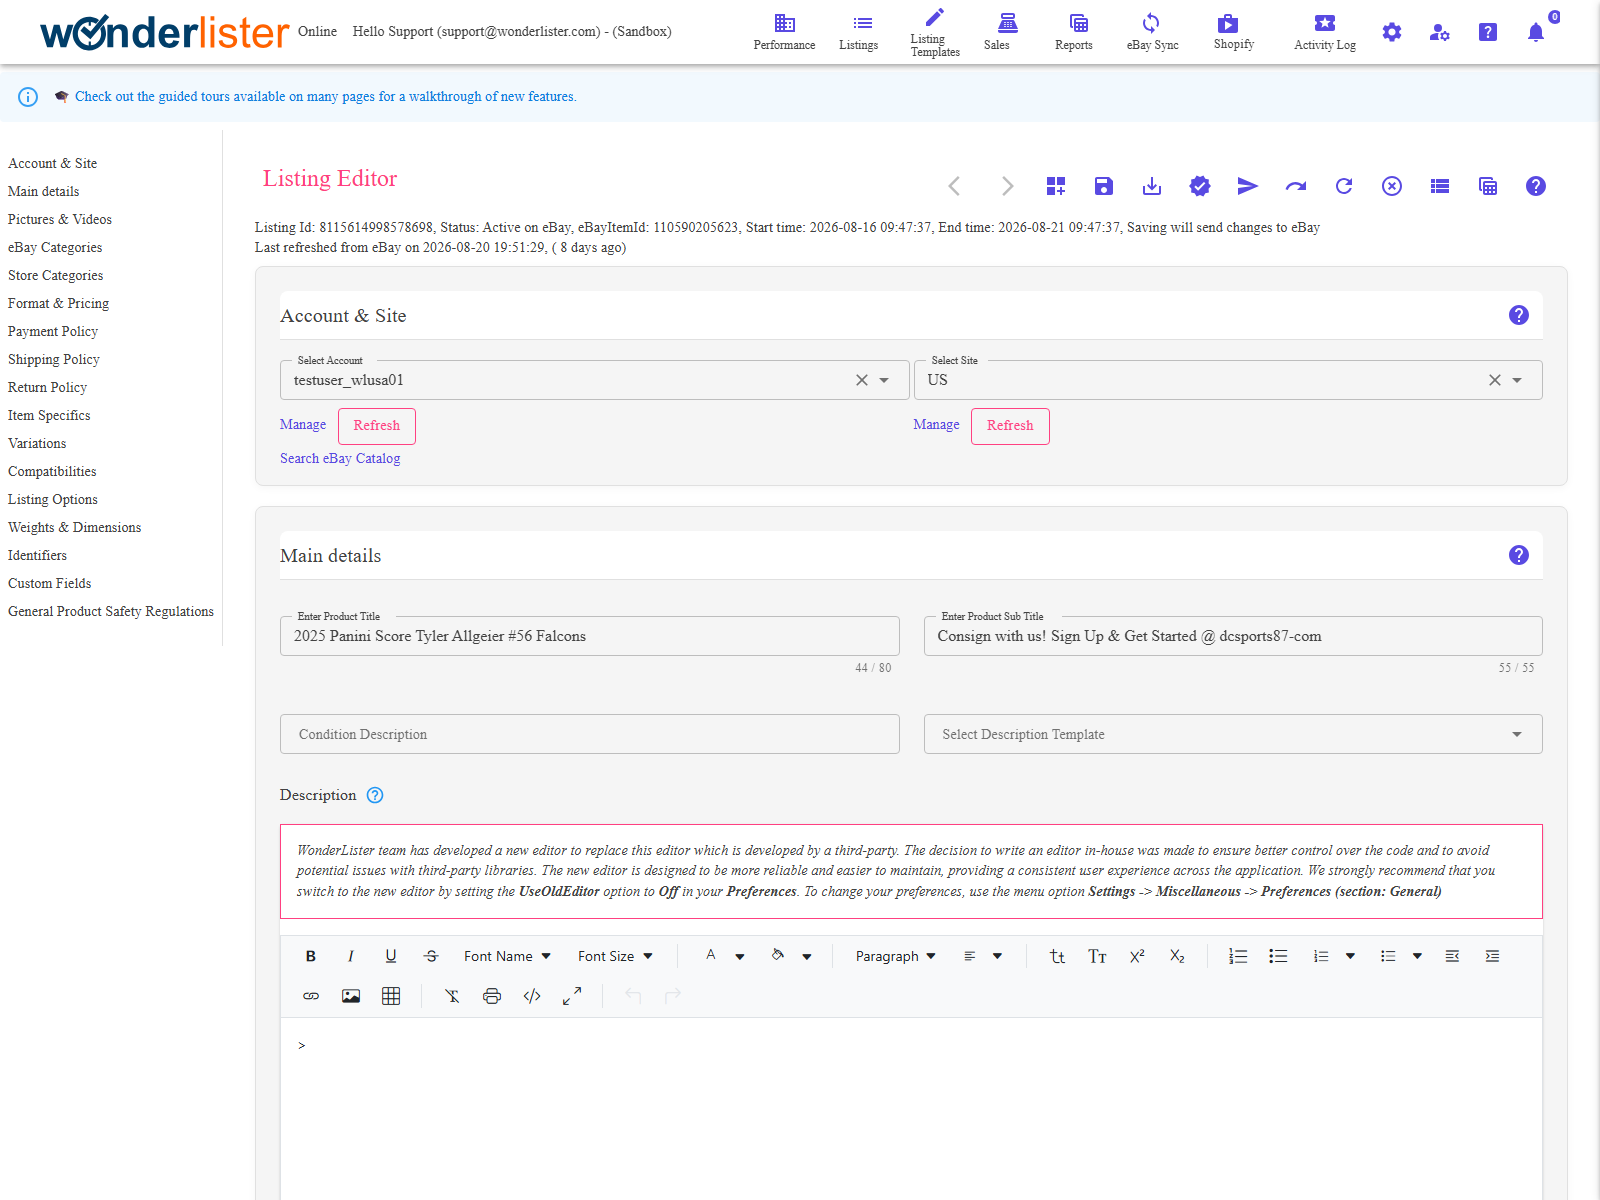This screenshot has height=1200, width=1600.
Task: Clear formatting in description editor
Action: click(x=452, y=996)
